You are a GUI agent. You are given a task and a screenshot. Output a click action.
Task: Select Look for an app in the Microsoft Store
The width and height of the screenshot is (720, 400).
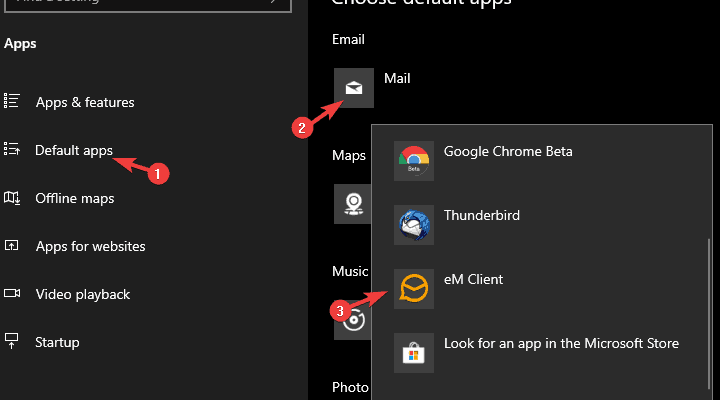click(561, 344)
